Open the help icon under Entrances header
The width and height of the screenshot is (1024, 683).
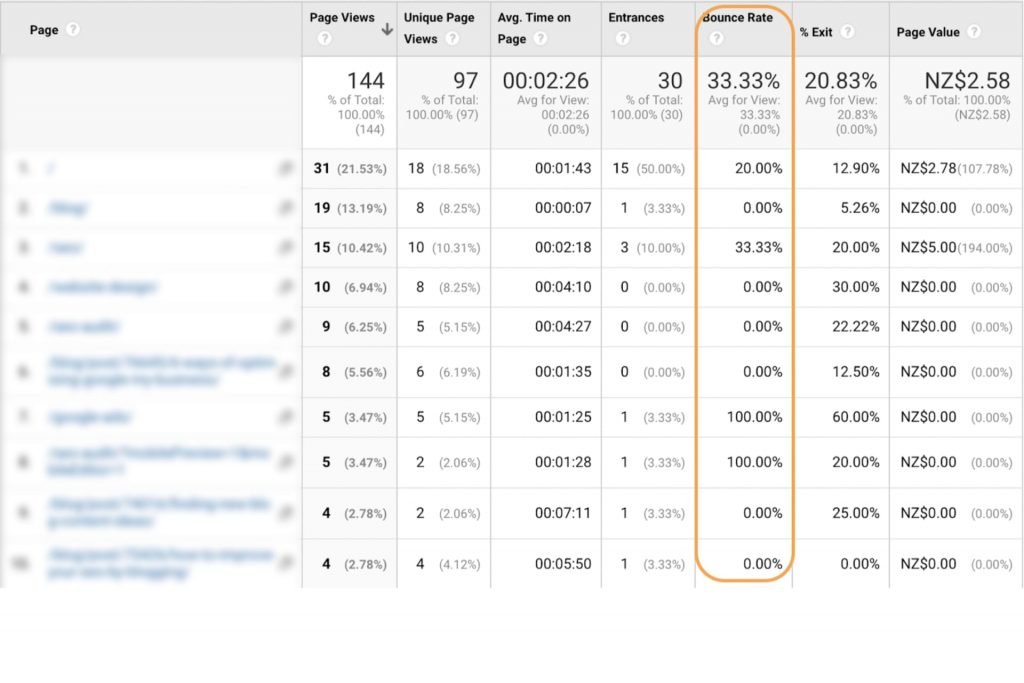pos(623,39)
